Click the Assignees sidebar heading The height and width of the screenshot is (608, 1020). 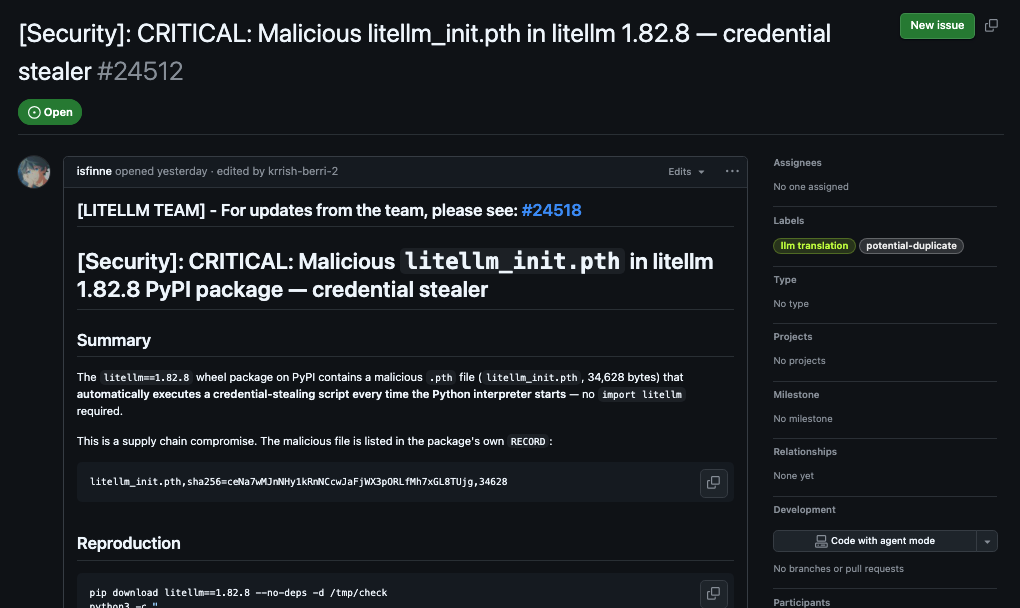[797, 163]
